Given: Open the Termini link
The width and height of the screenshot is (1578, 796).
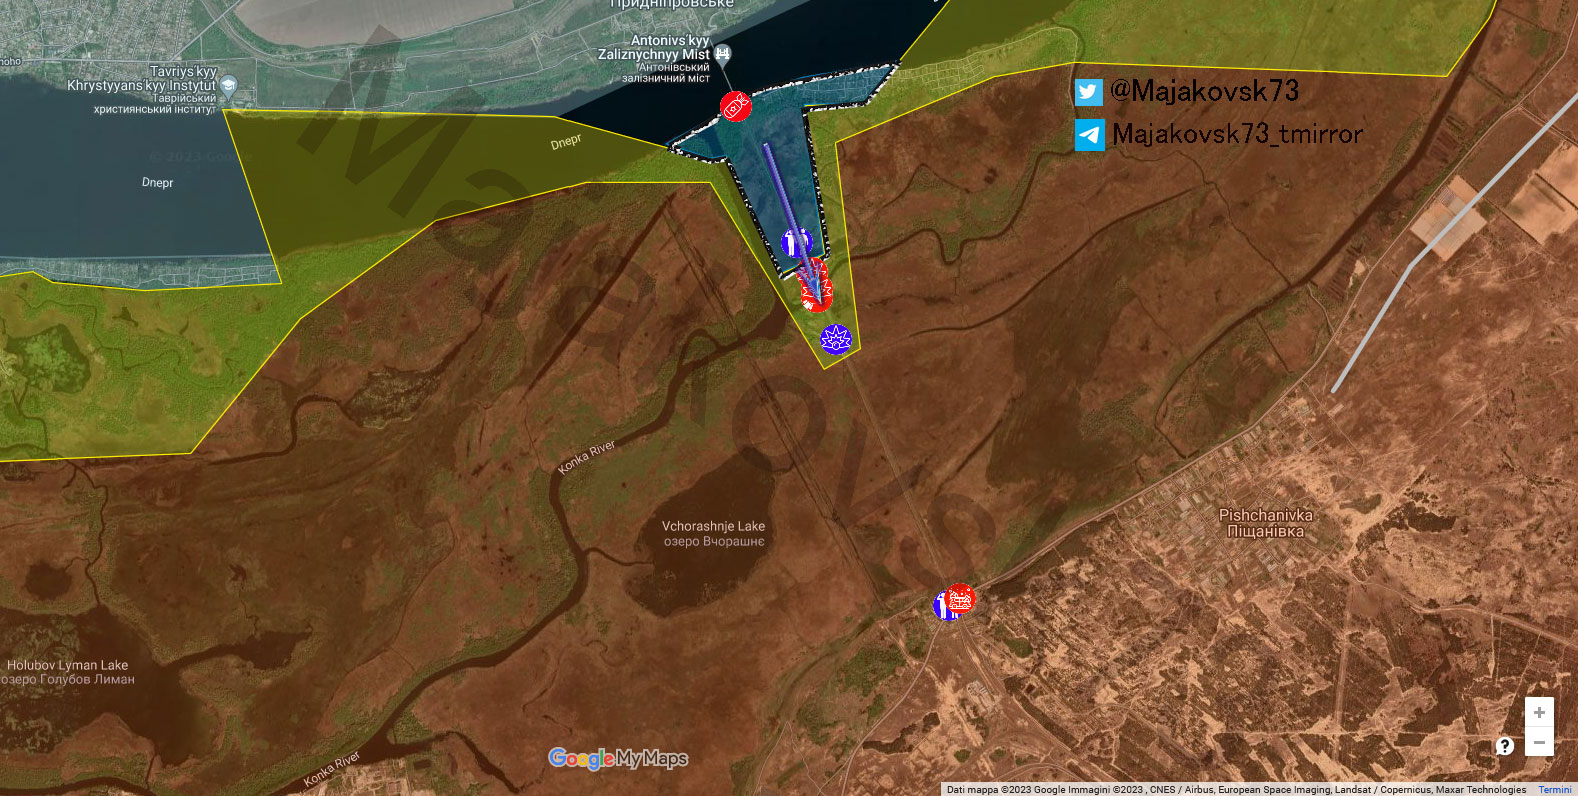Looking at the screenshot, I should [x=1555, y=790].
